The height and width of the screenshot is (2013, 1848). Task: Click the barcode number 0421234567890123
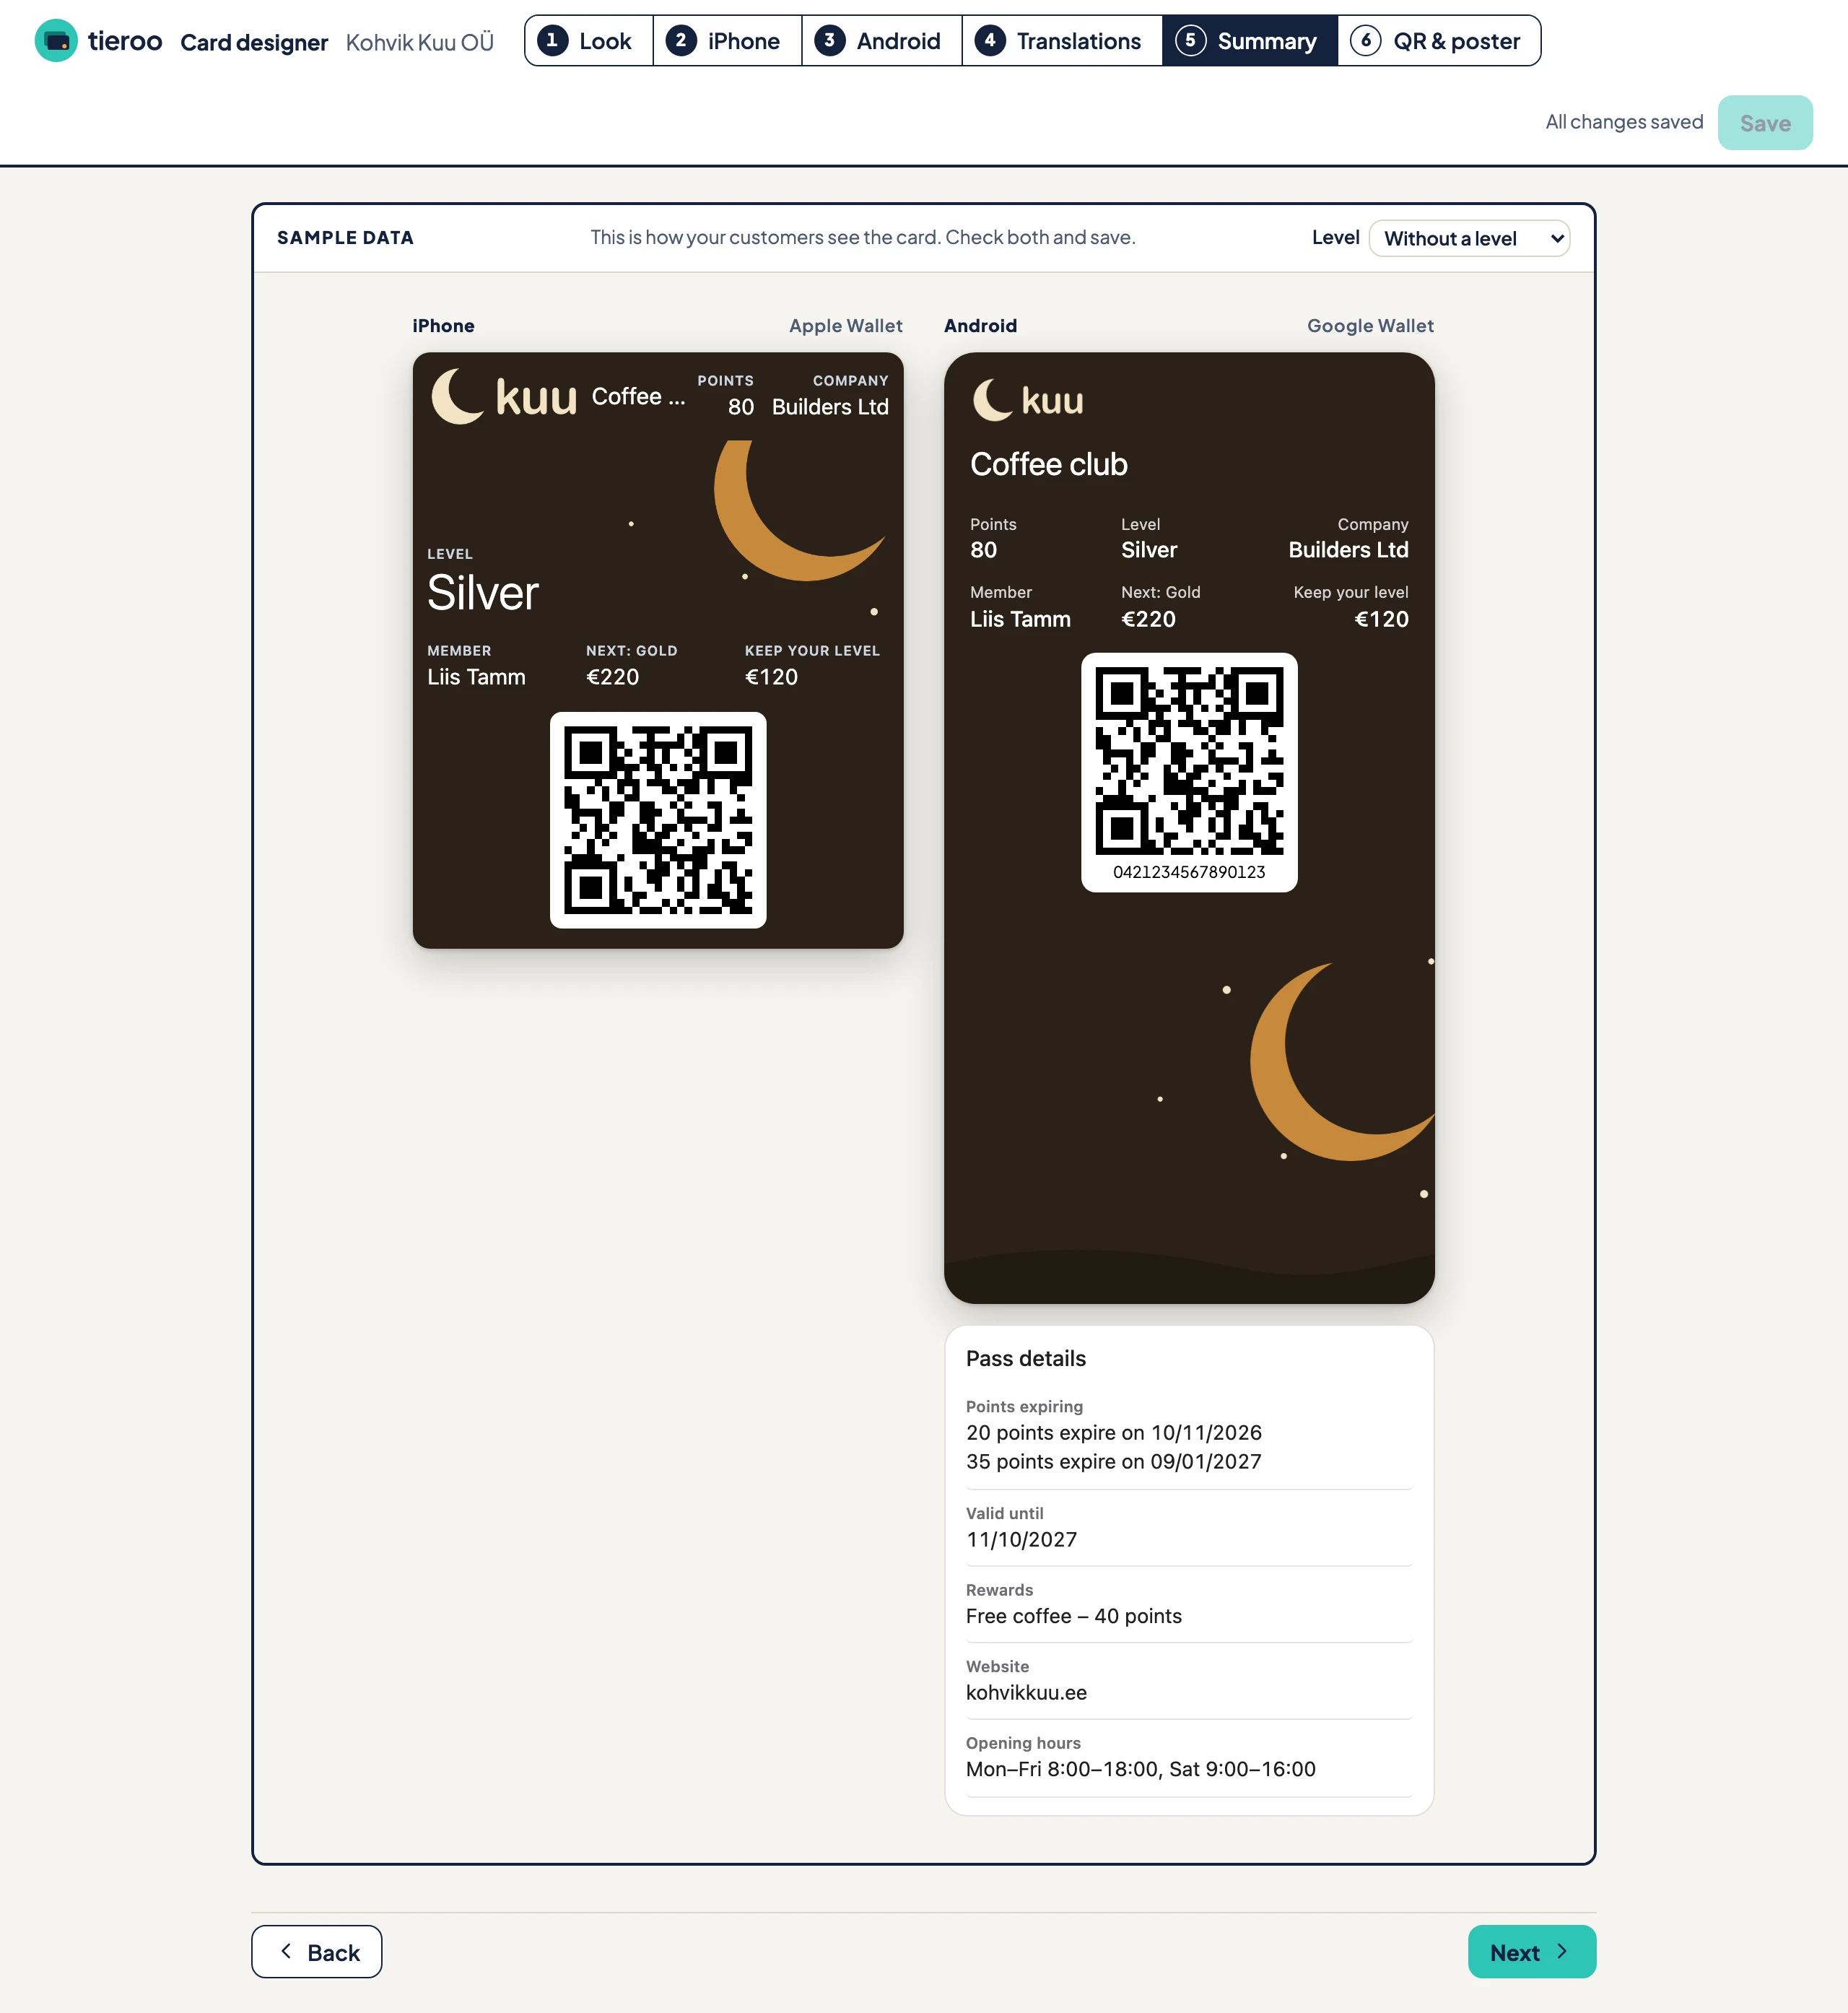pyautogui.click(x=1189, y=872)
